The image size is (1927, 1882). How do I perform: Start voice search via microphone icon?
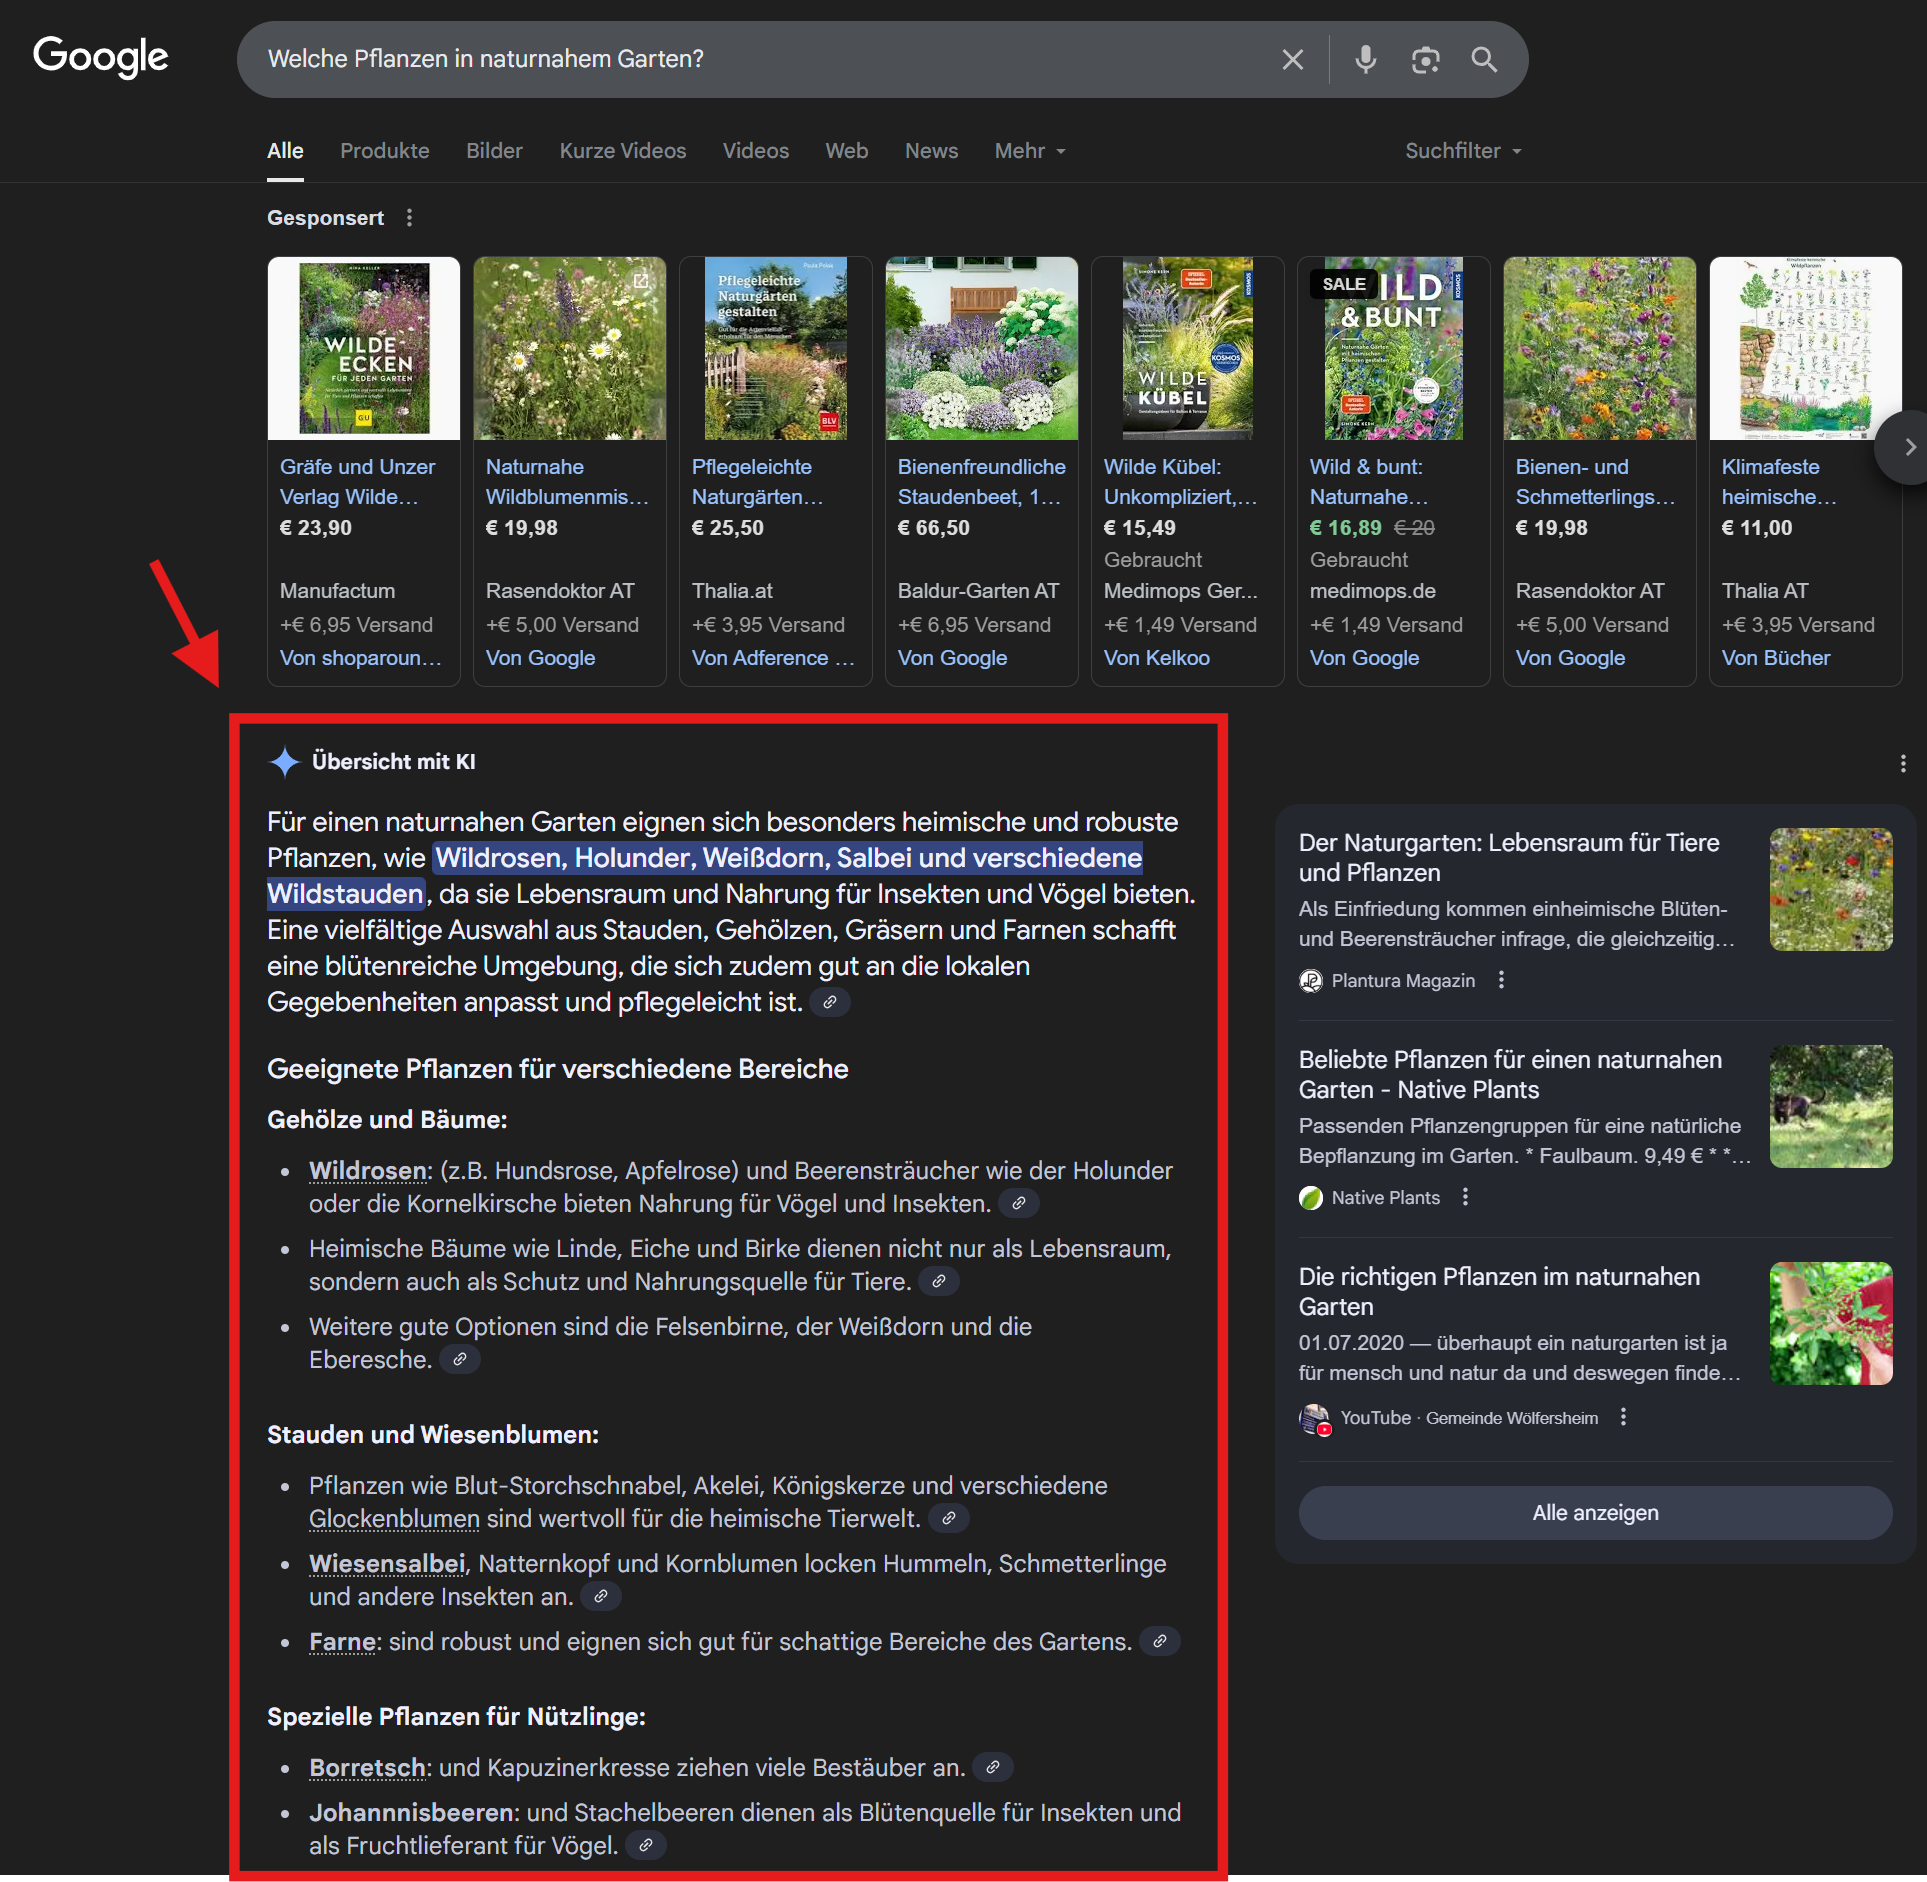pyautogui.click(x=1365, y=60)
